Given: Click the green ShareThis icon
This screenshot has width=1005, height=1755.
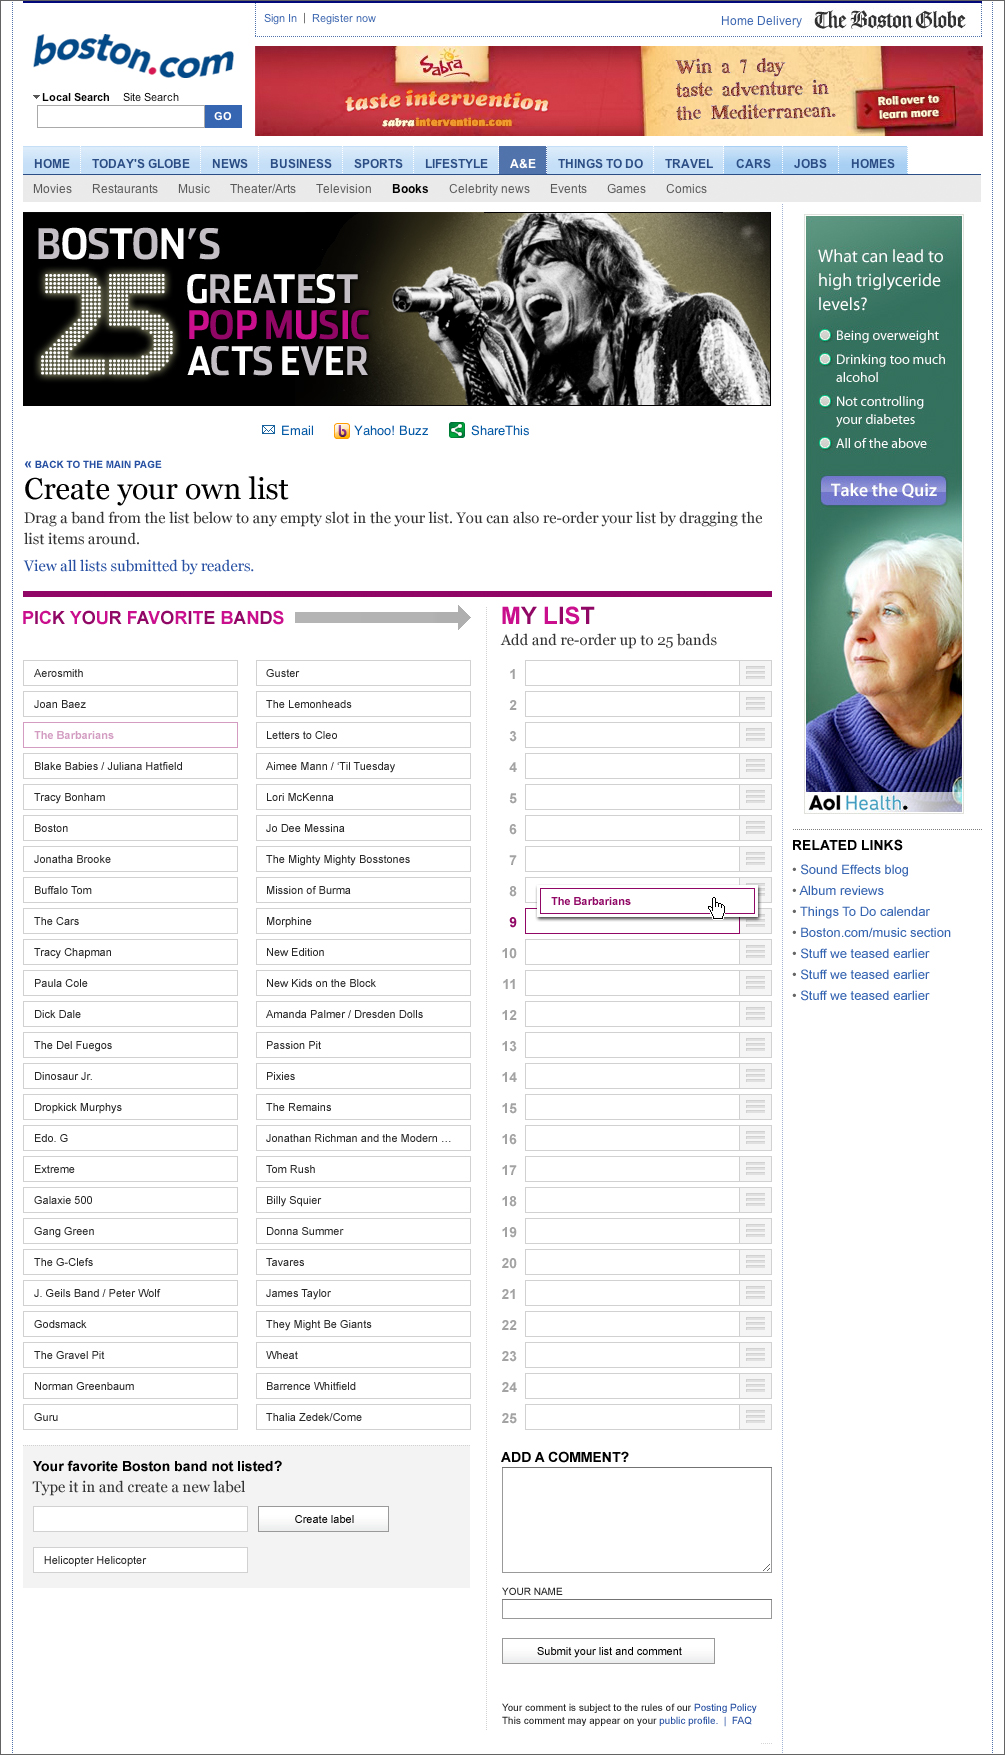Looking at the screenshot, I should (x=457, y=430).
